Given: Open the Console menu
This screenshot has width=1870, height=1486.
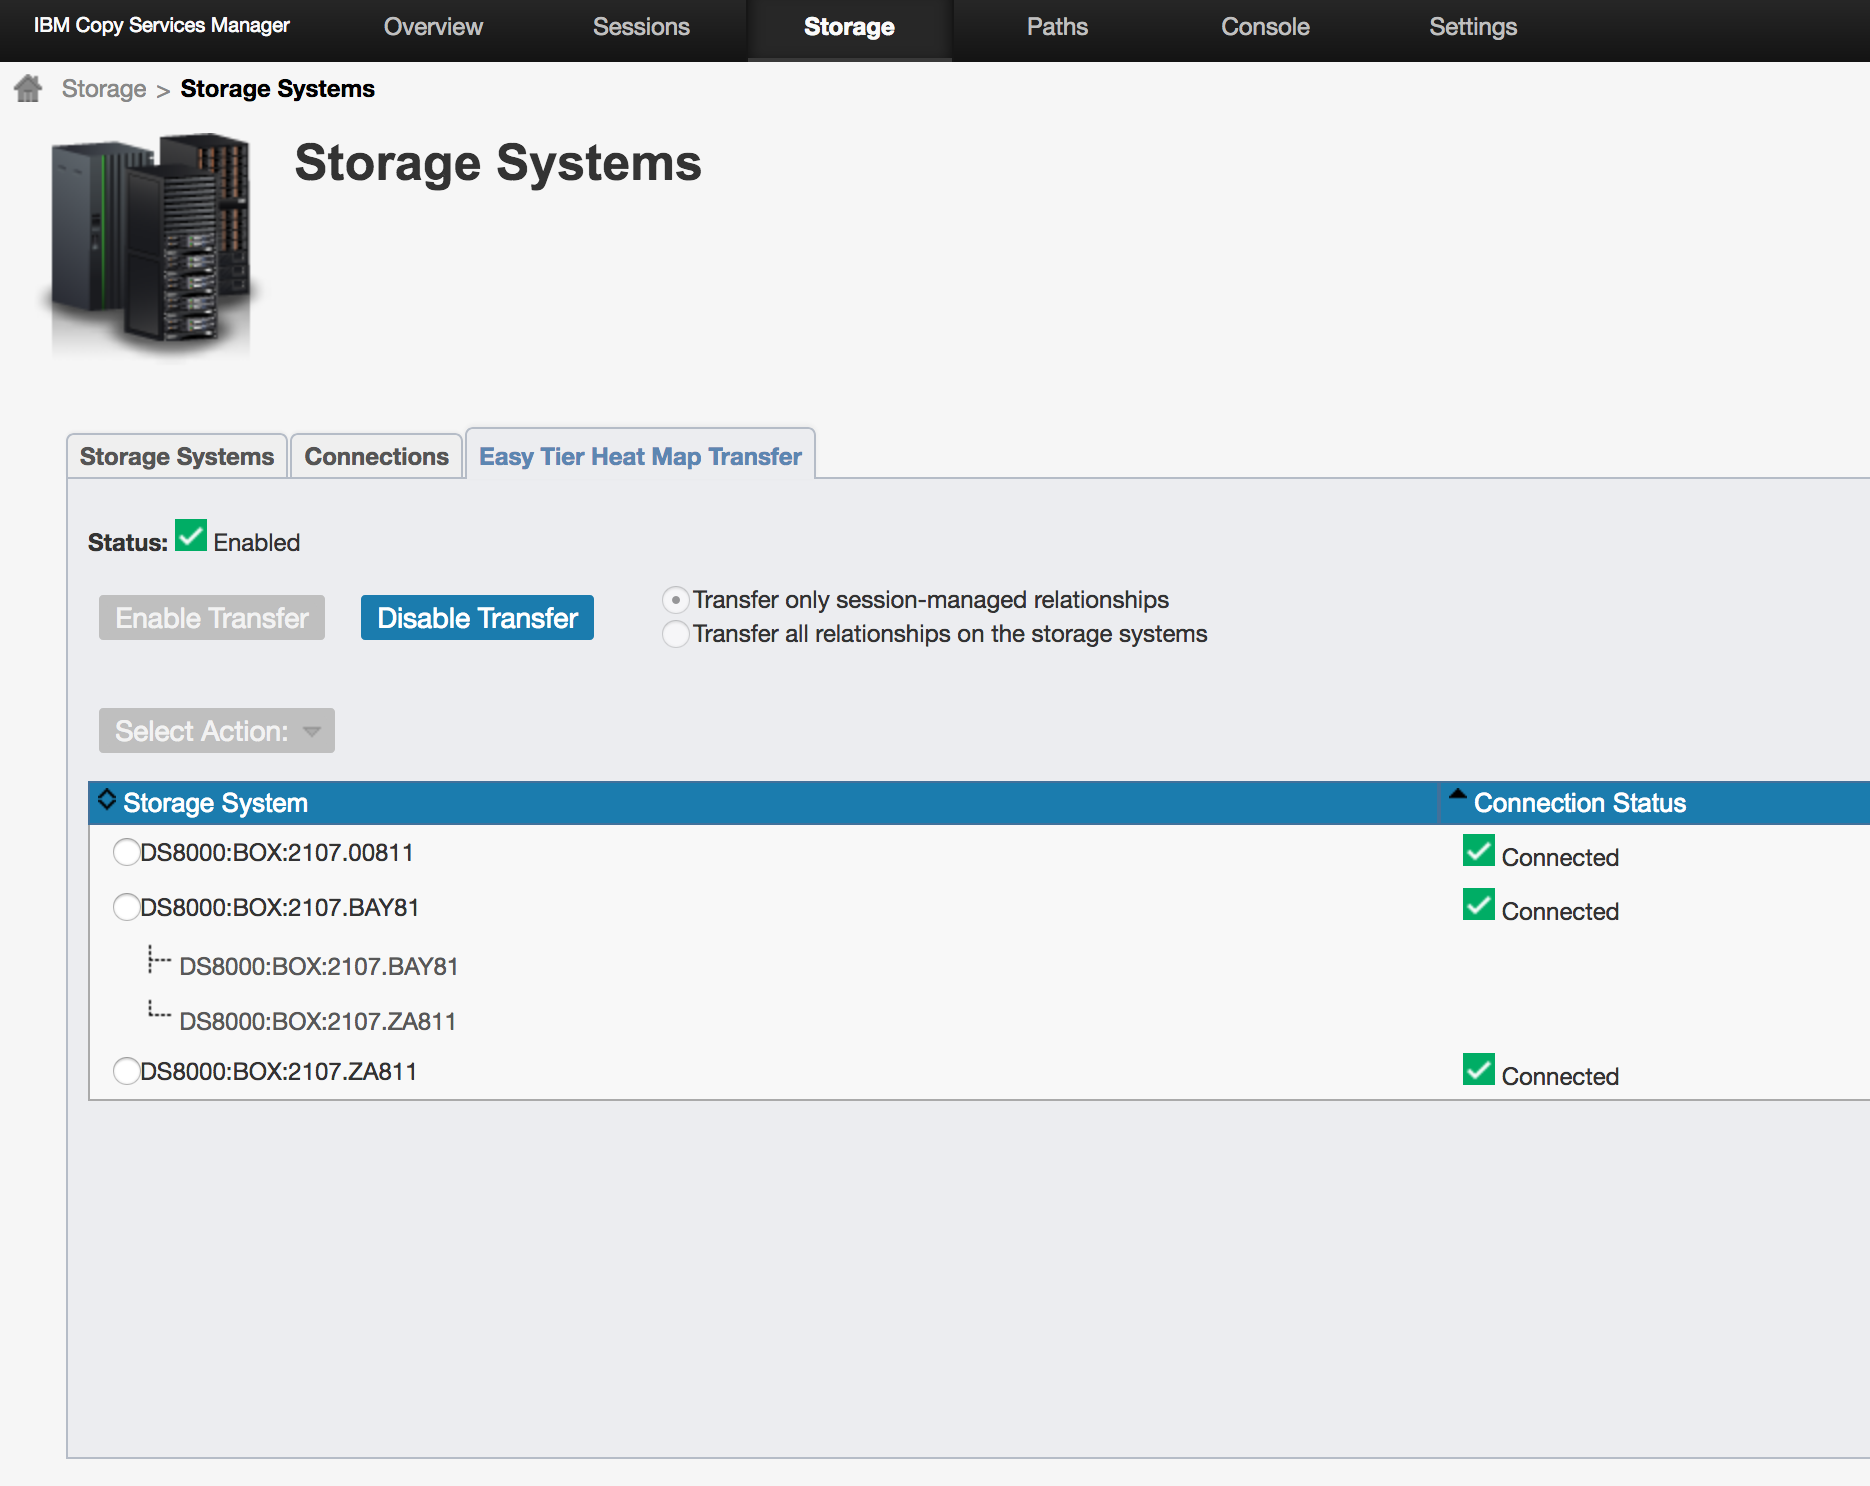Looking at the screenshot, I should click(x=1265, y=27).
